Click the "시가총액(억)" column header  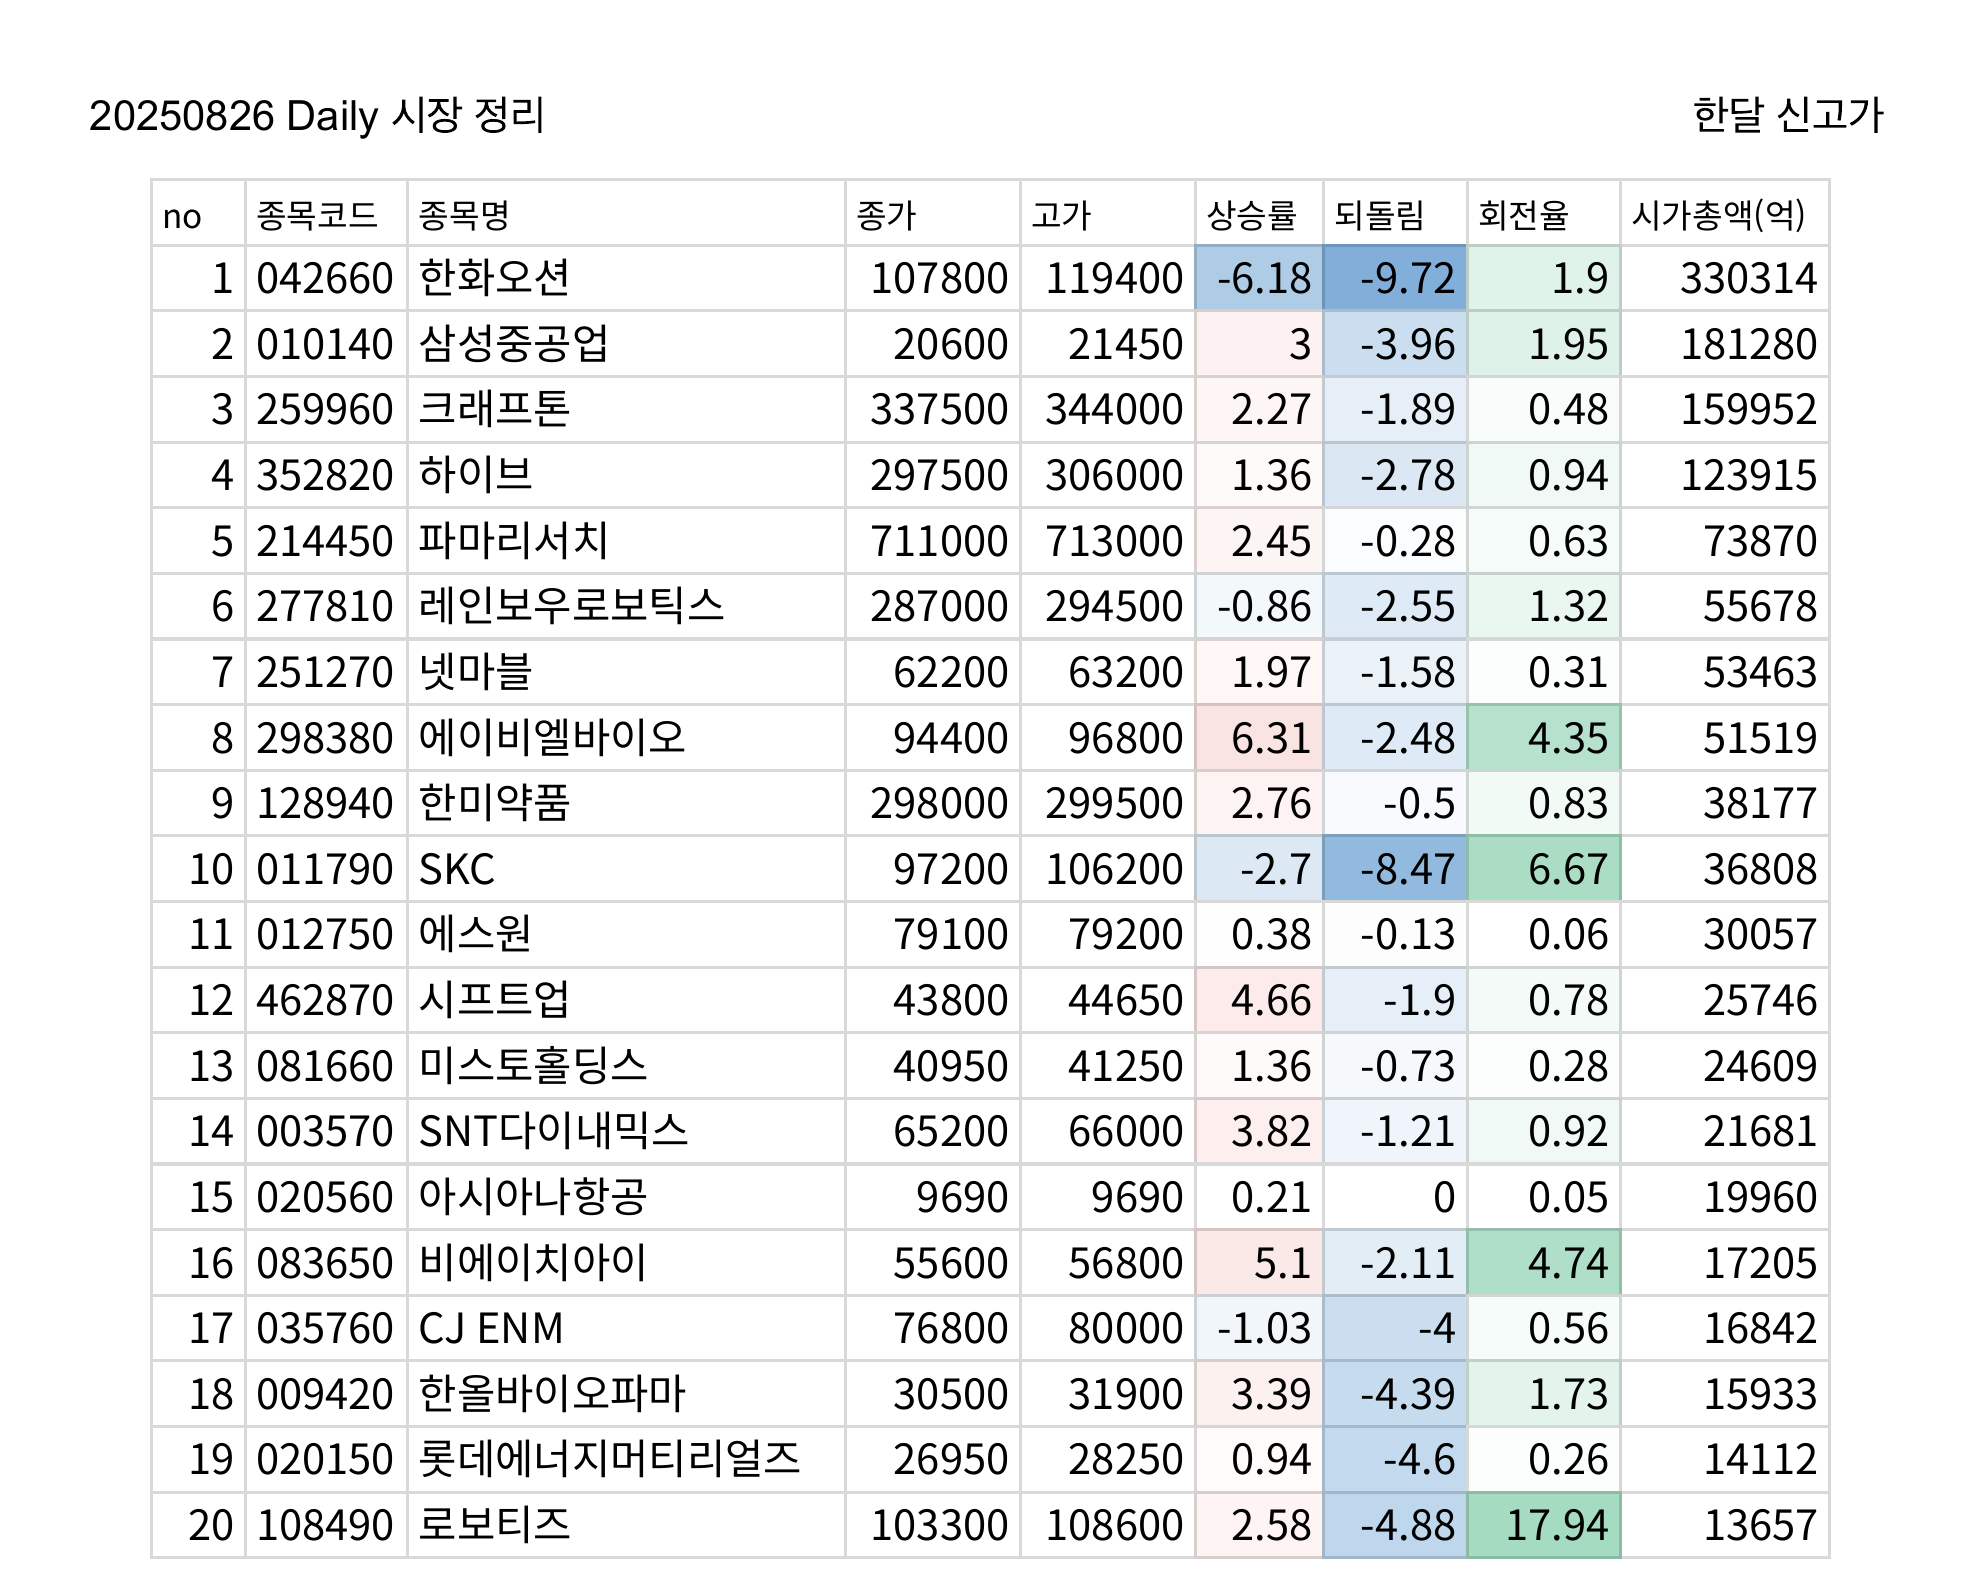tap(1718, 215)
